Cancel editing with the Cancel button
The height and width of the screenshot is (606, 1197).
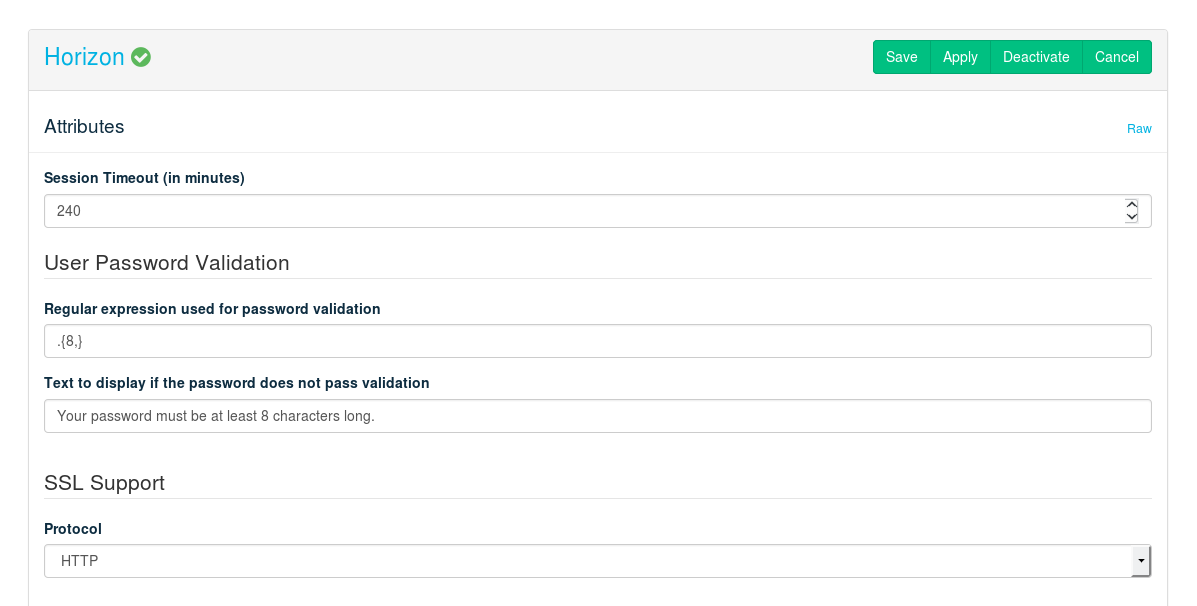pos(1116,57)
